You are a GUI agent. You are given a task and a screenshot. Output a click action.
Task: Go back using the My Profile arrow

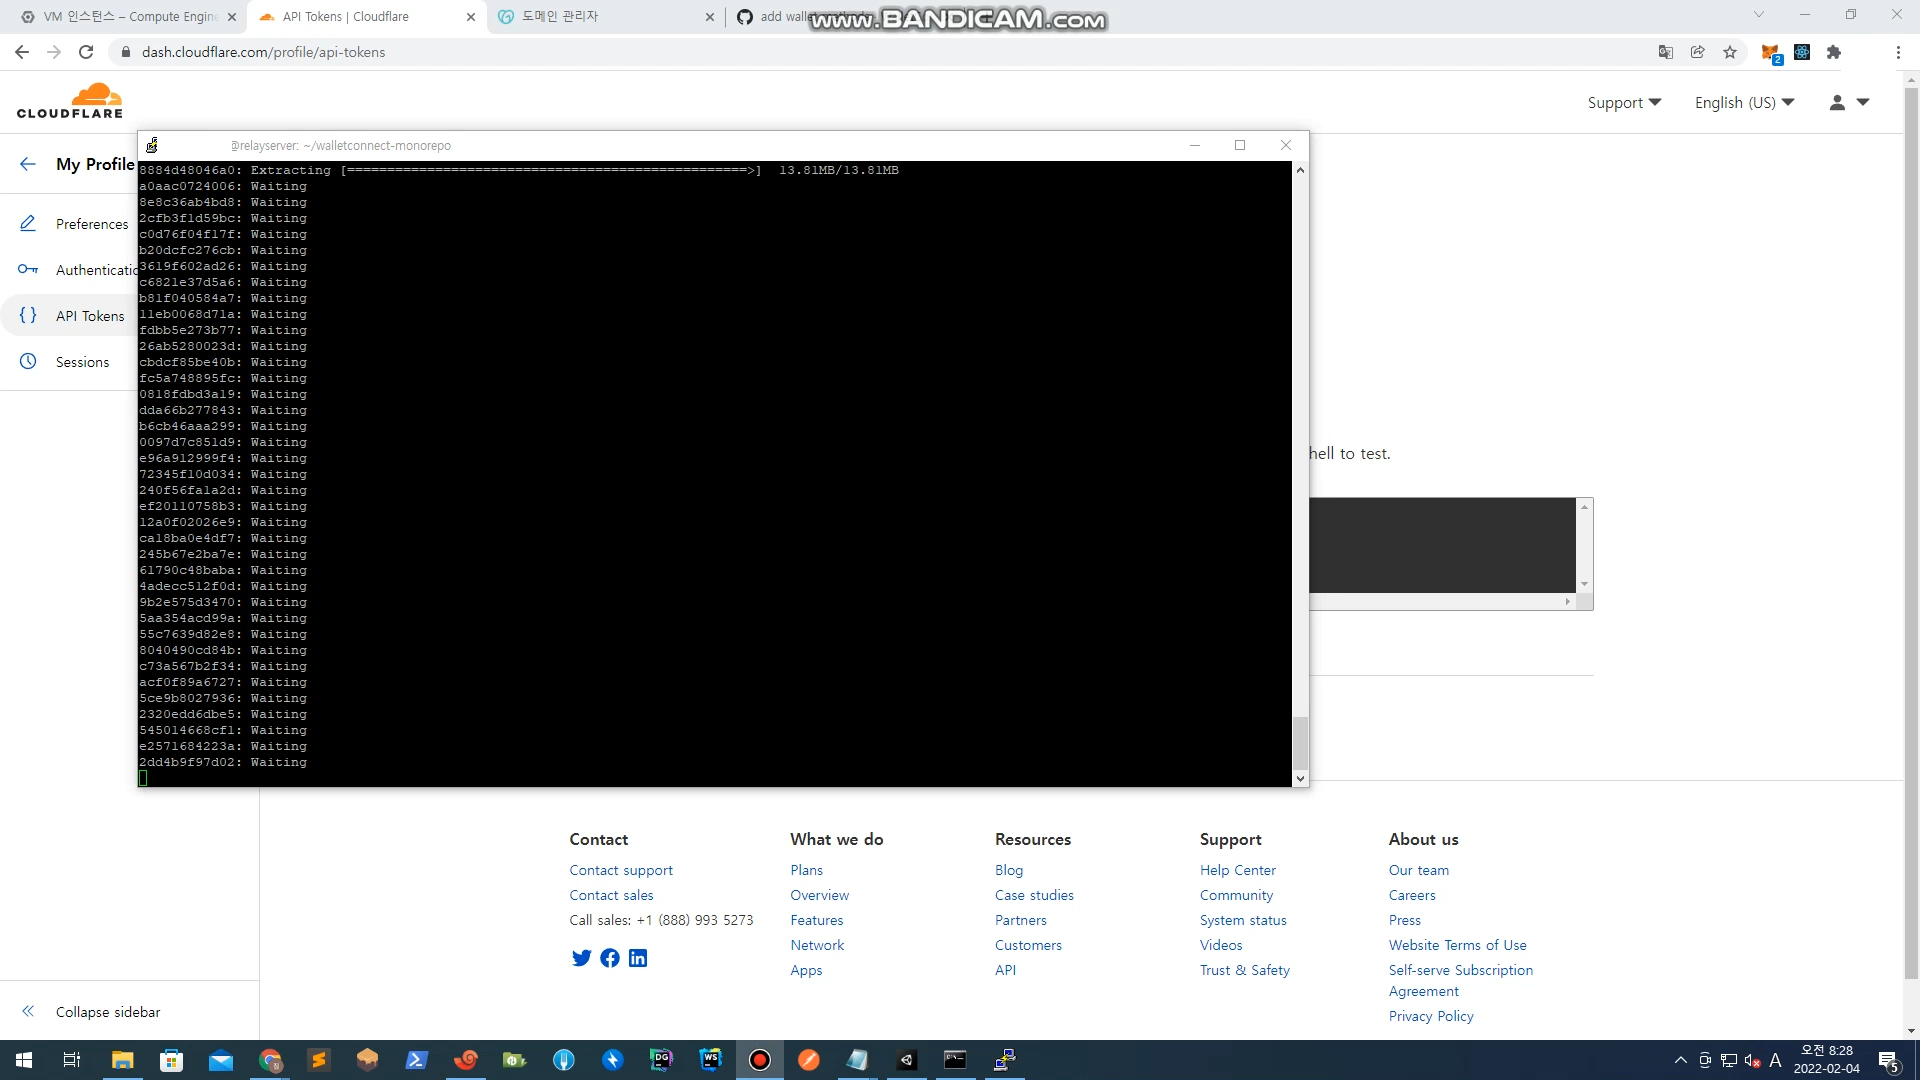click(x=28, y=164)
